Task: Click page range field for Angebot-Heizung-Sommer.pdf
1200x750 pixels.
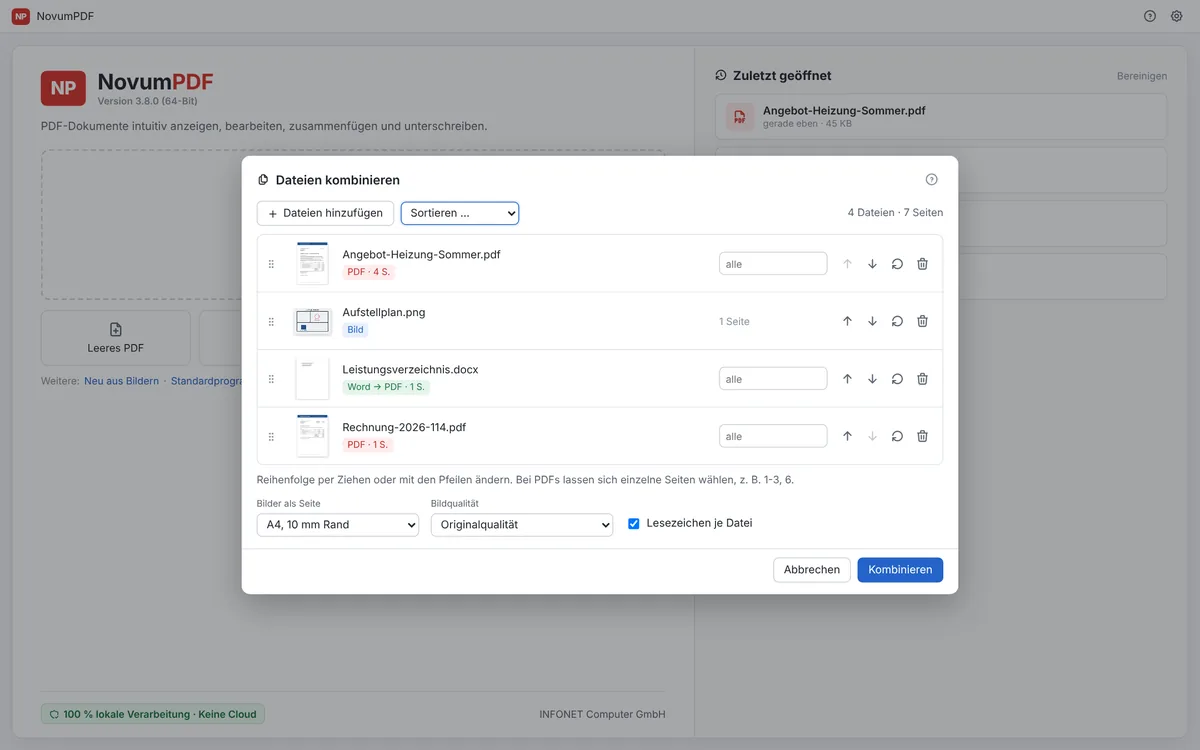Action: [x=773, y=264]
